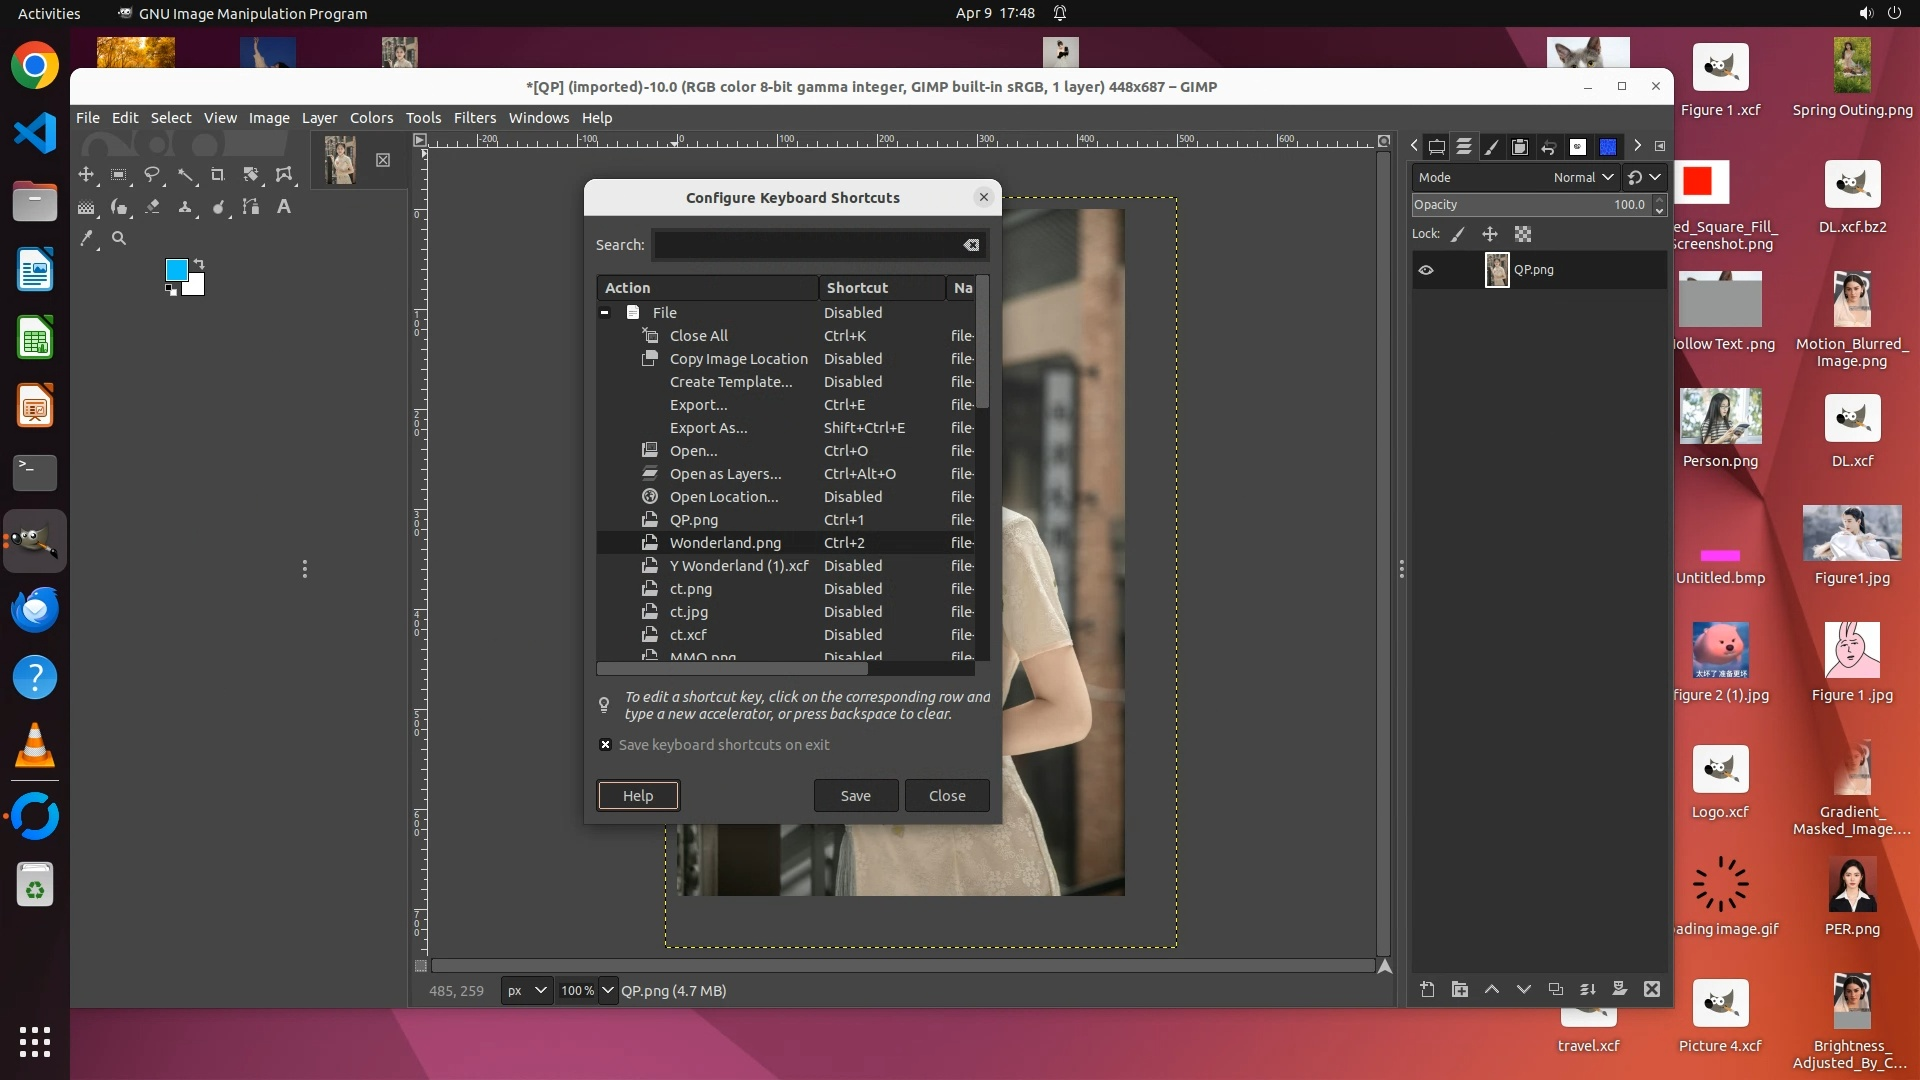Click the Save button in shortcuts dialog
1920x1080 pixels.
855,796
